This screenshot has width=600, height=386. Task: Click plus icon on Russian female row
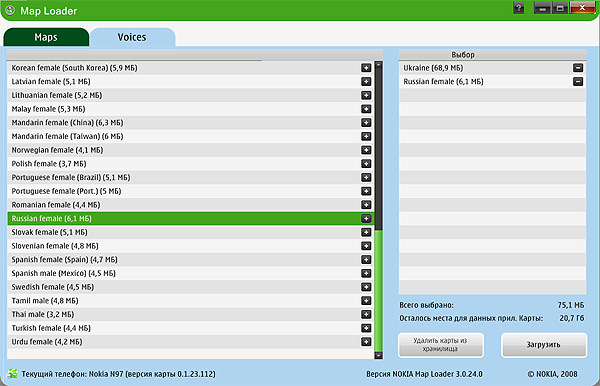coord(366,218)
